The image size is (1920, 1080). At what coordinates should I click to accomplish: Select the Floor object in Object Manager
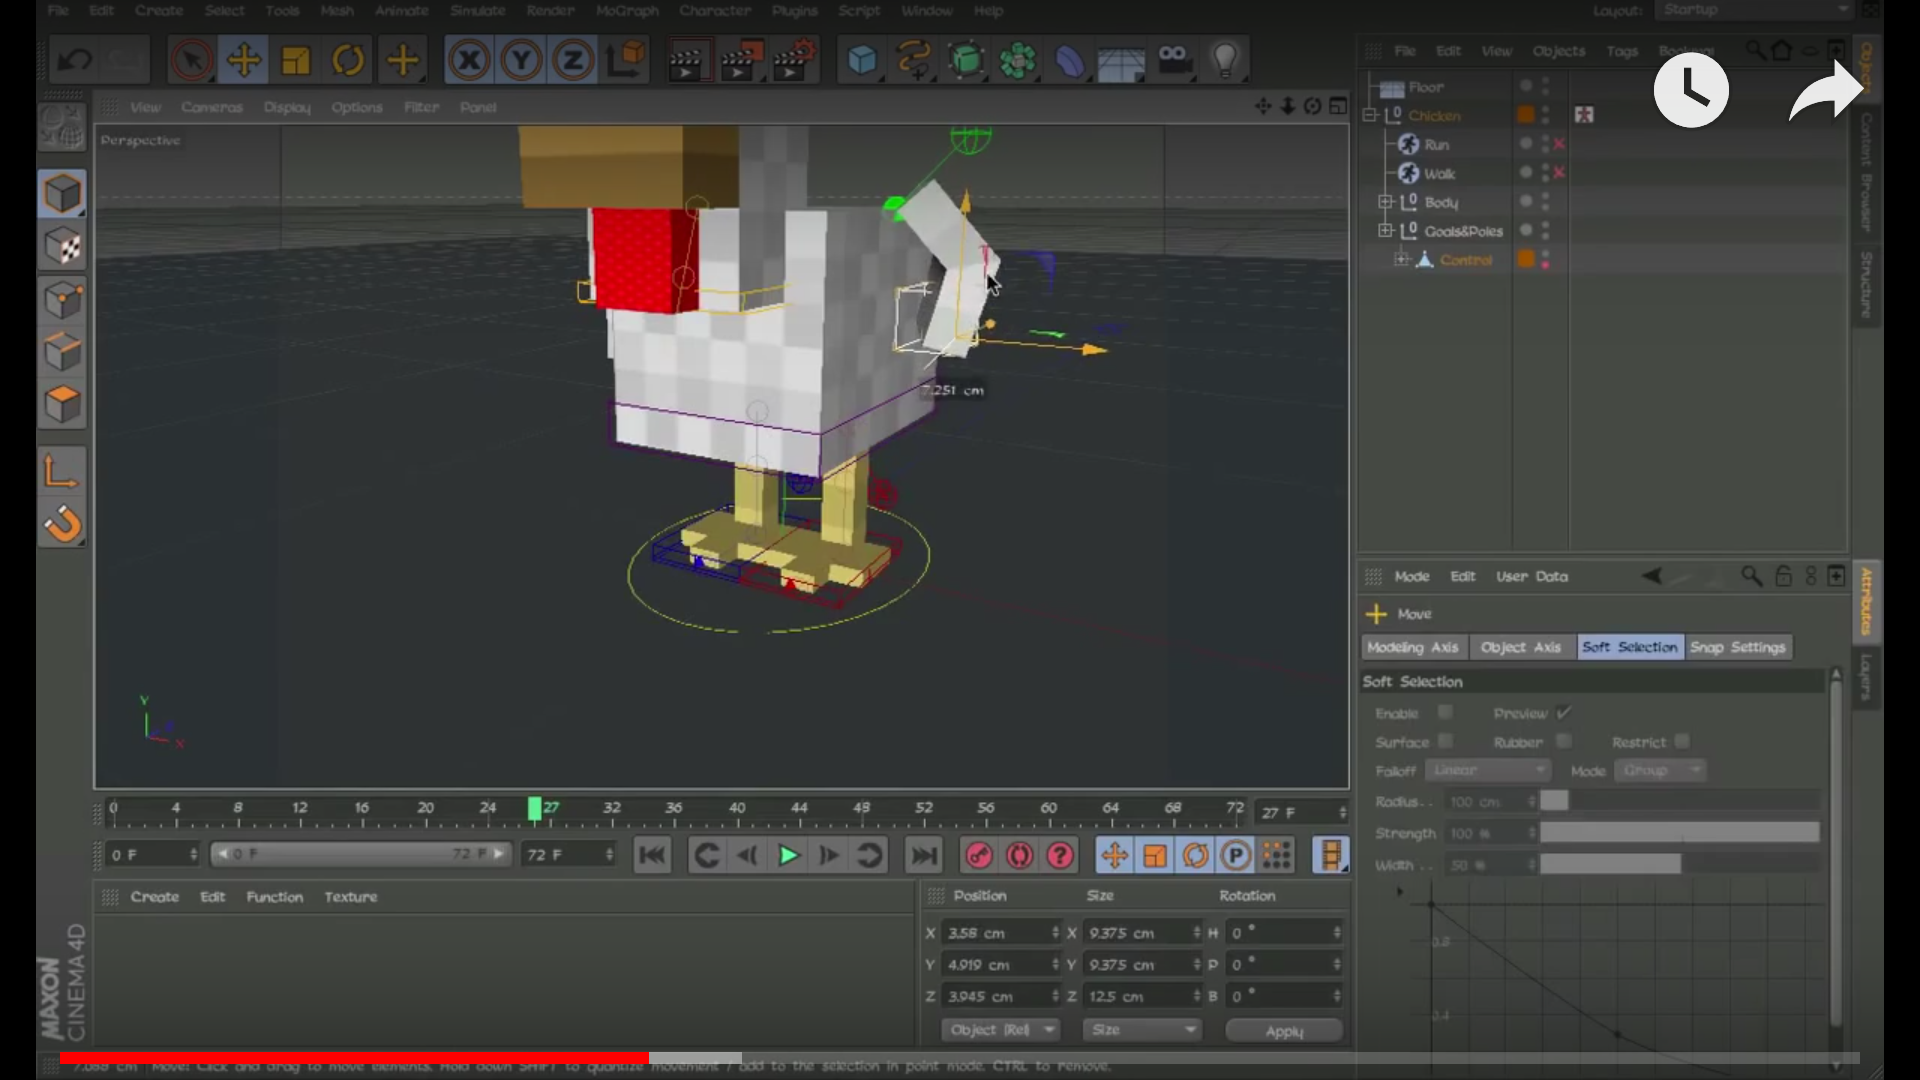[x=1425, y=87]
